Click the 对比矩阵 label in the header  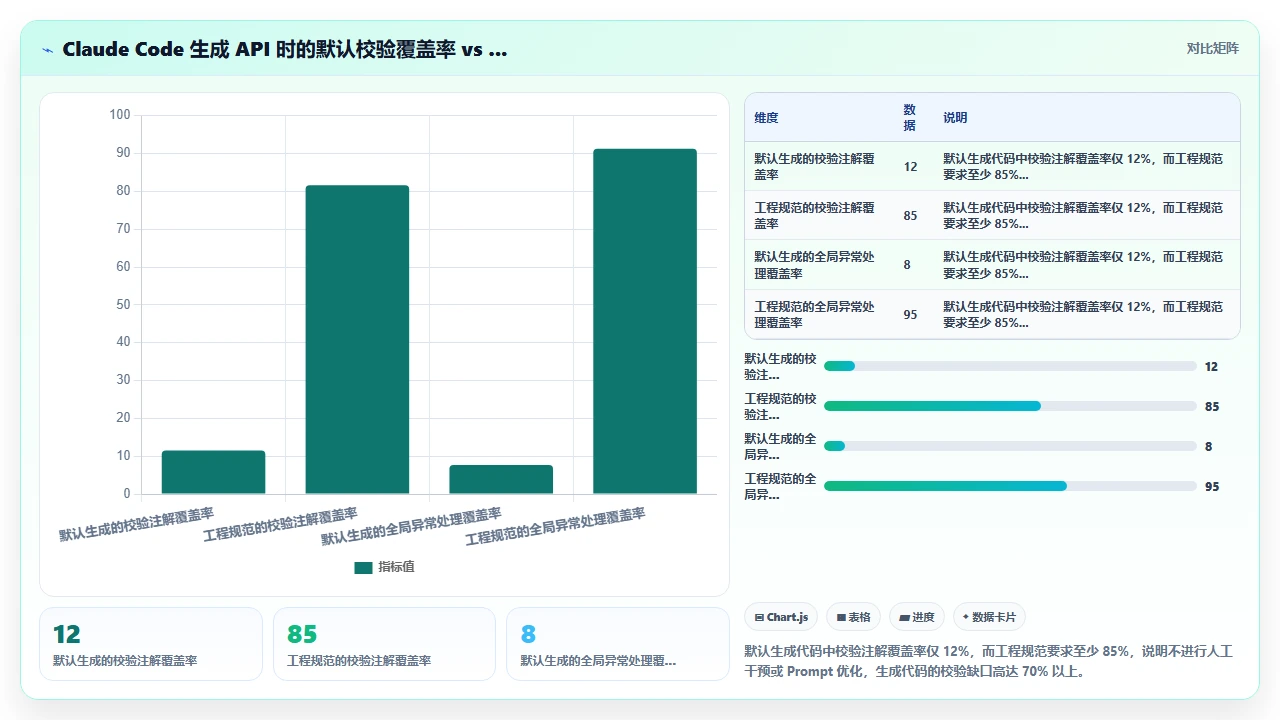(x=1212, y=48)
